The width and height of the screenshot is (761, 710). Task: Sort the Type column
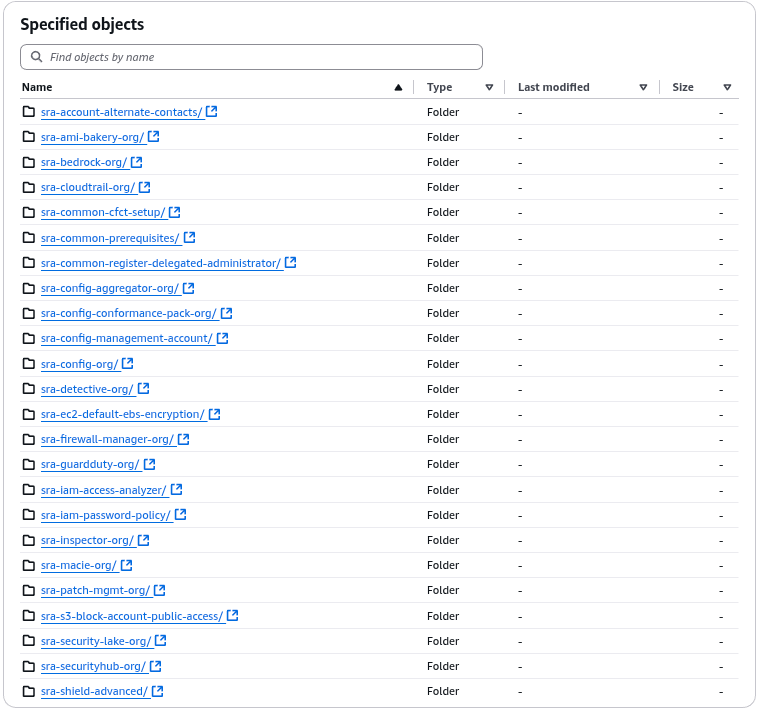(489, 87)
